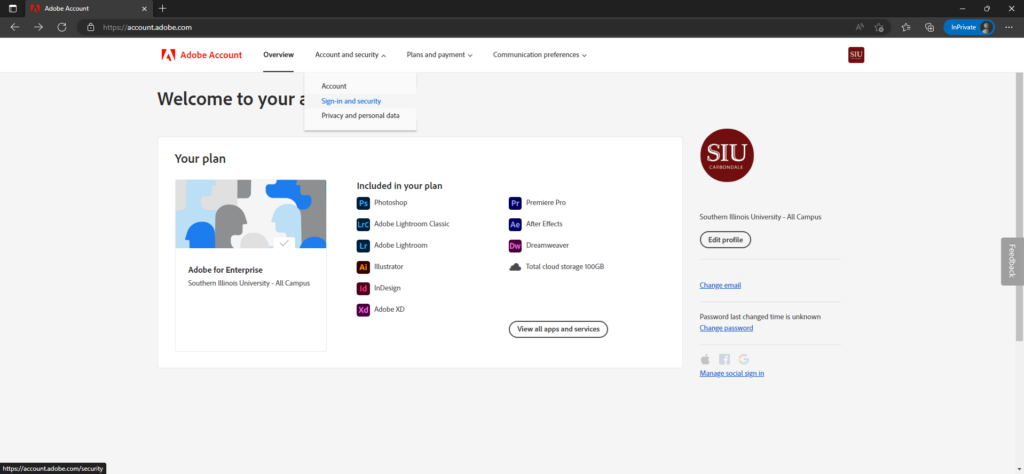Click the Your plan heading
The image size is (1024, 474).
(200, 159)
